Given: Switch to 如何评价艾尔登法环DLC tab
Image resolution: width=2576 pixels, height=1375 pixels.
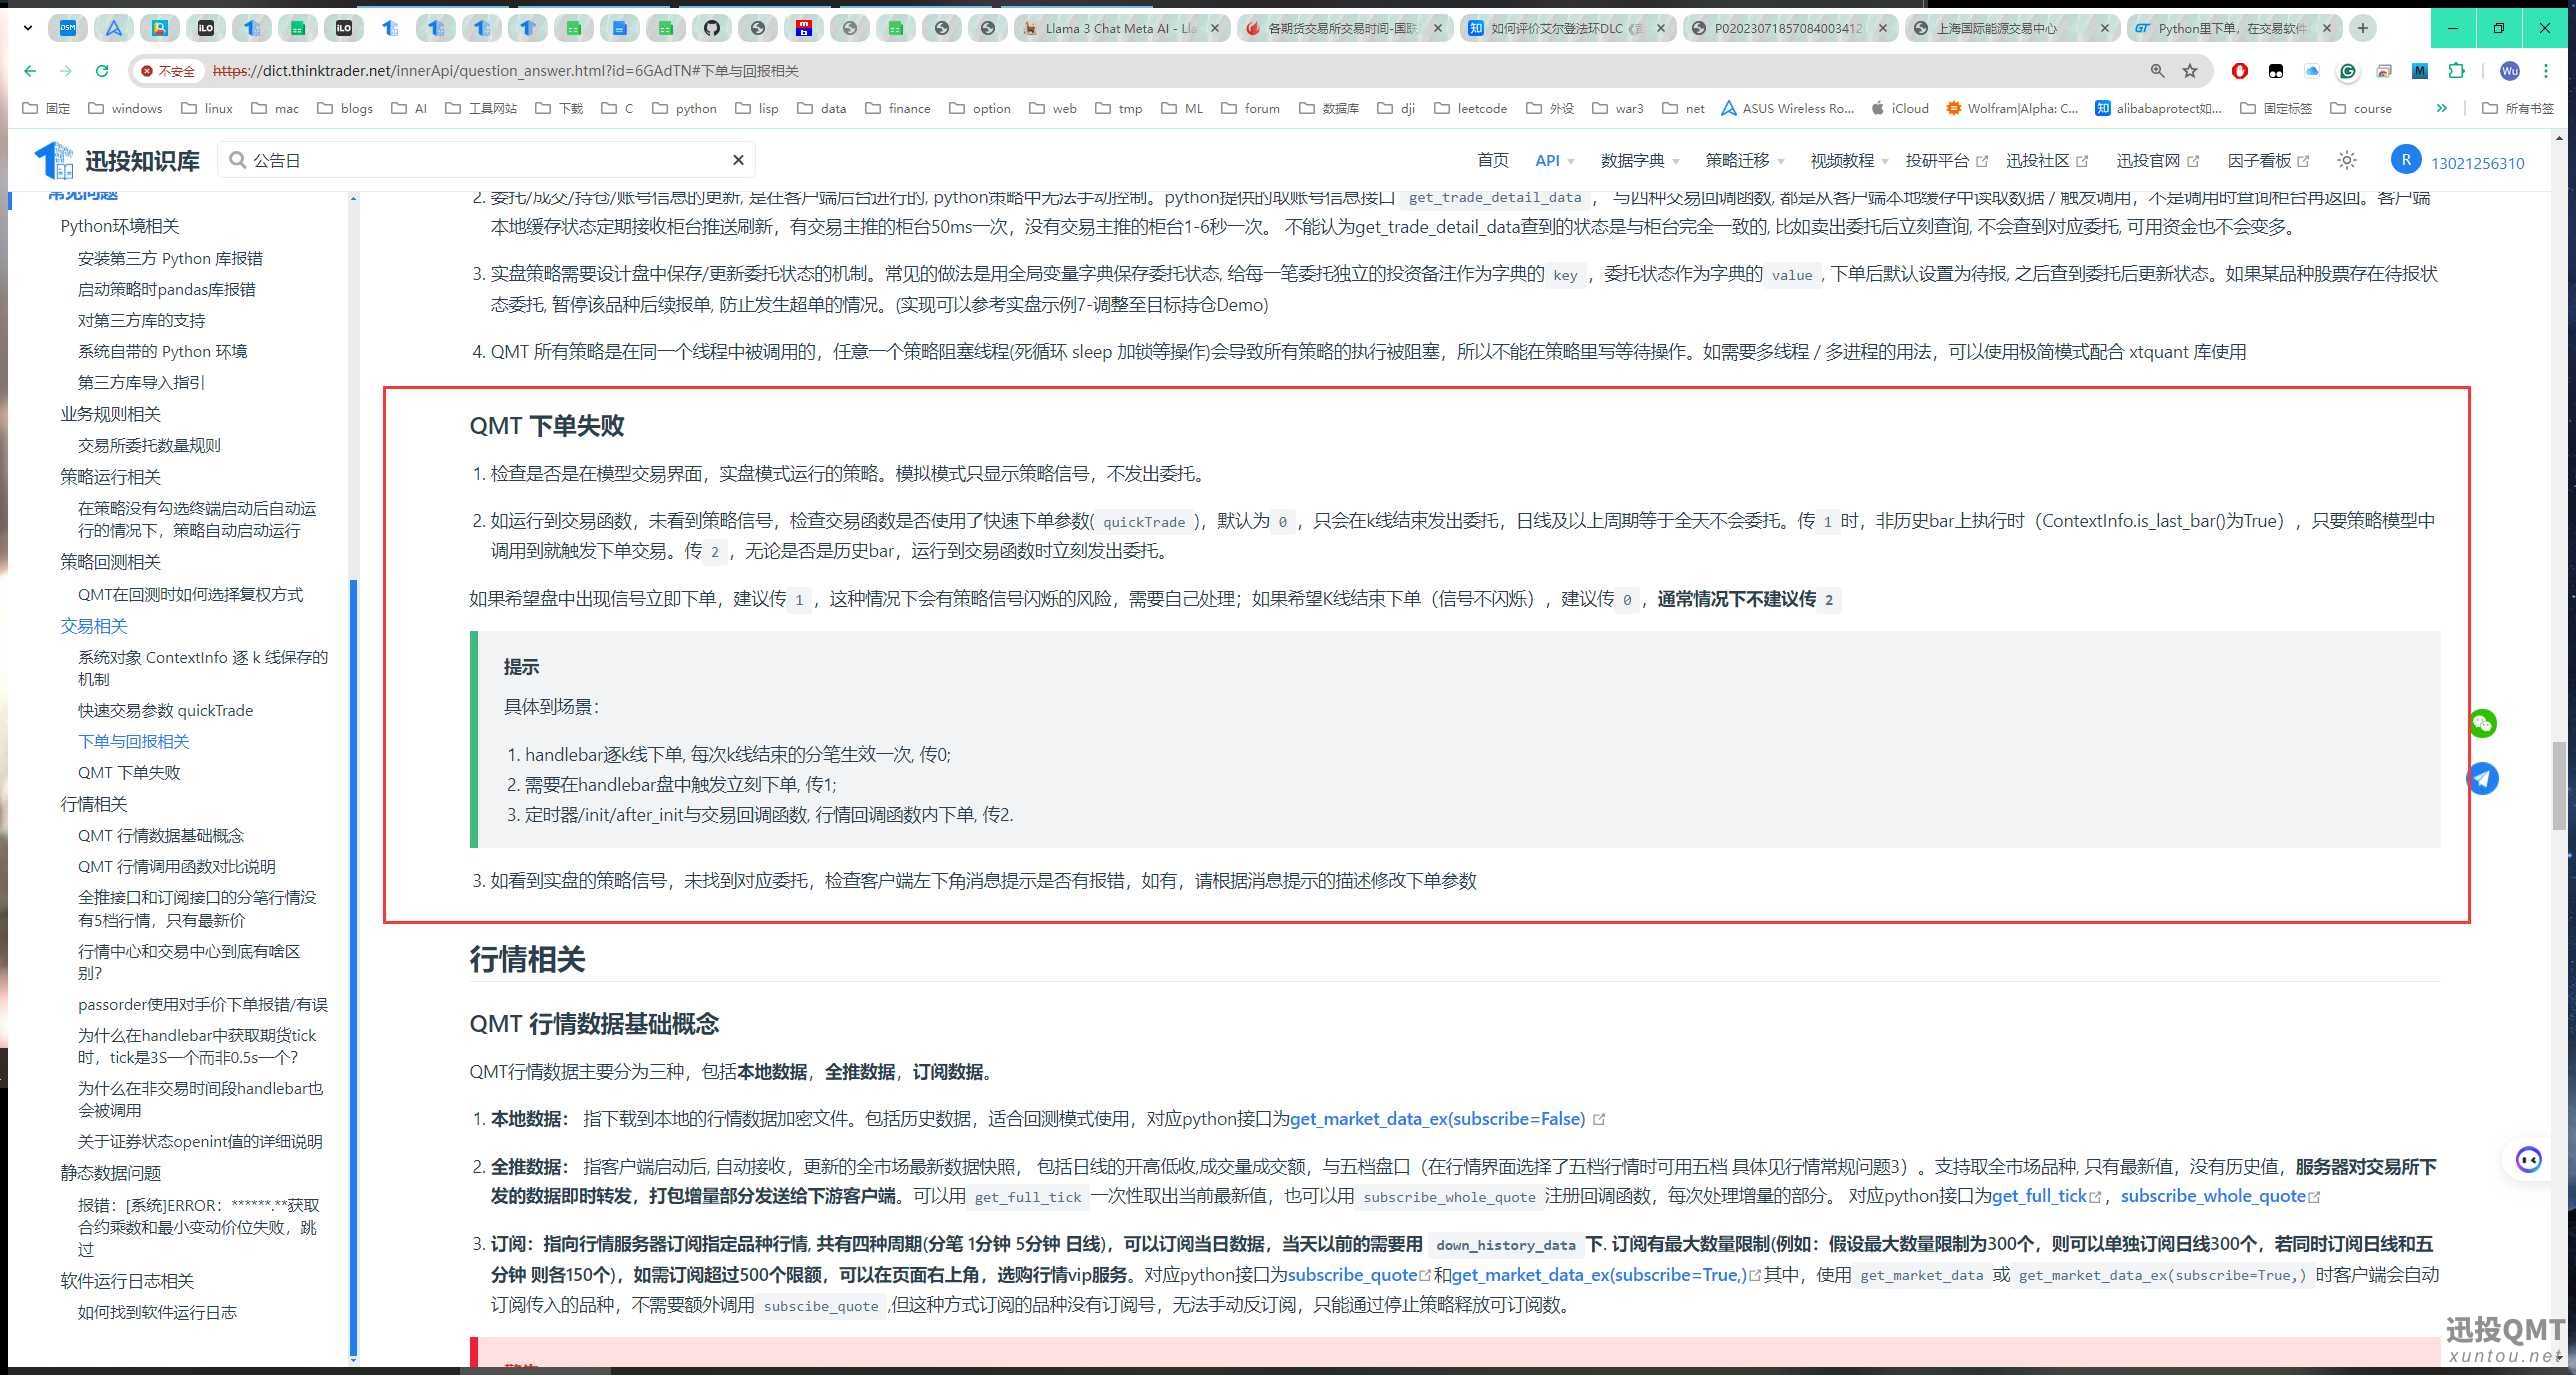Looking at the screenshot, I should tap(1566, 28).
